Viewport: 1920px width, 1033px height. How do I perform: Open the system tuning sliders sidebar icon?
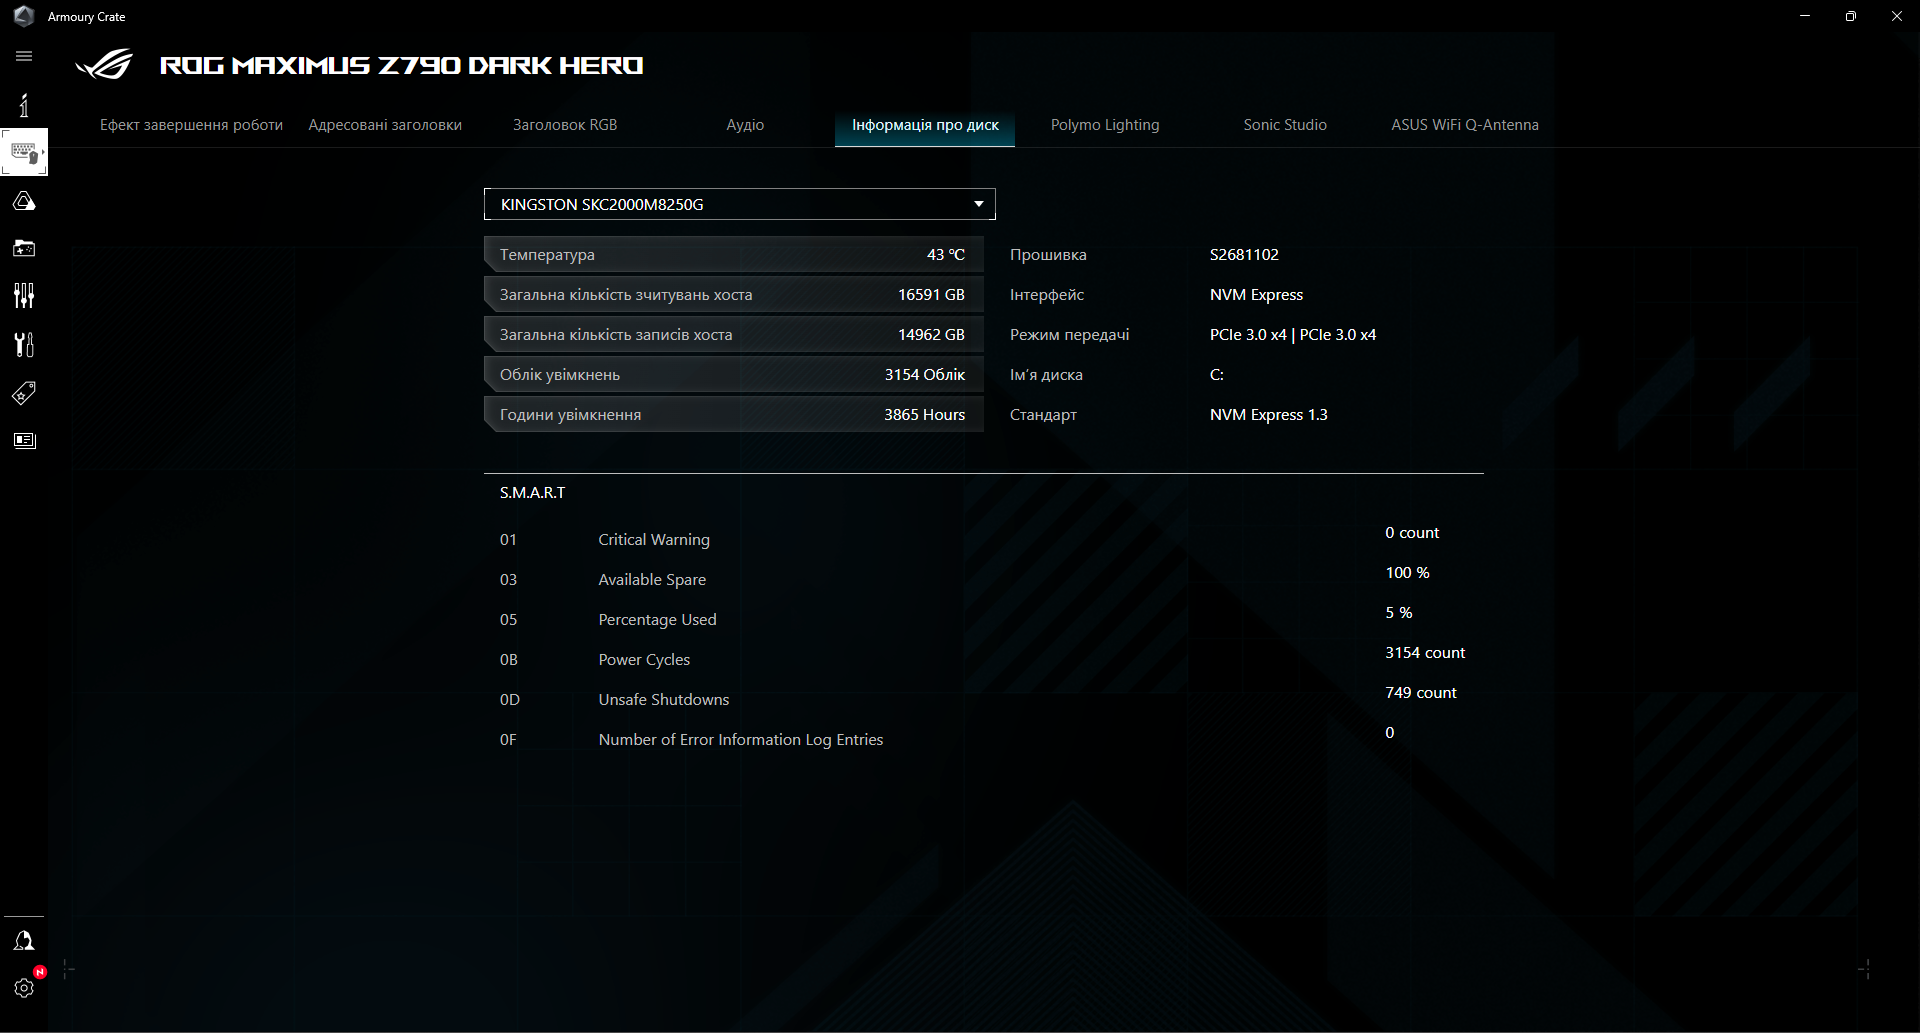pyautogui.click(x=24, y=295)
